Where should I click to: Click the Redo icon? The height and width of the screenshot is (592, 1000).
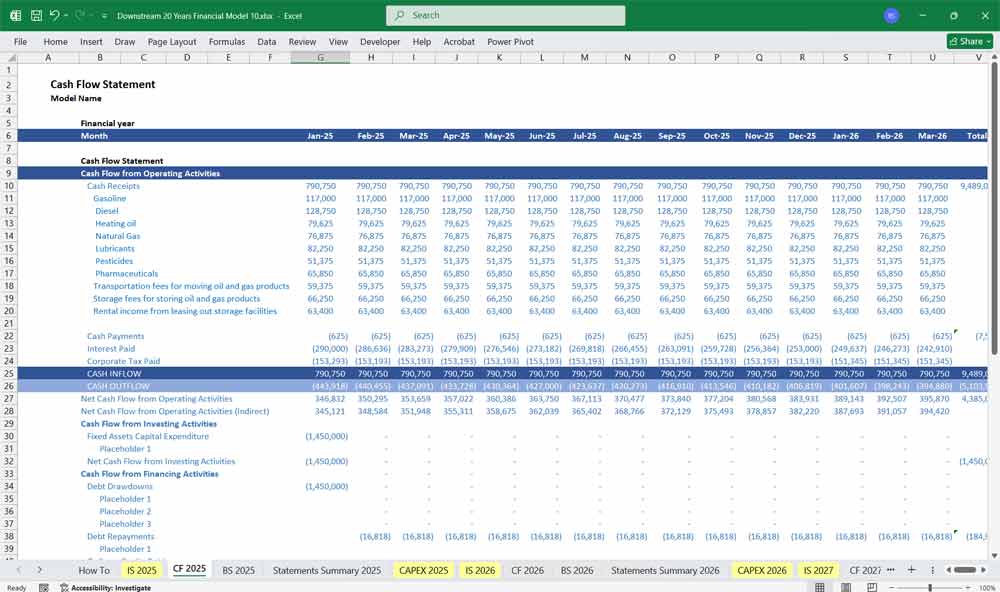tap(79, 15)
